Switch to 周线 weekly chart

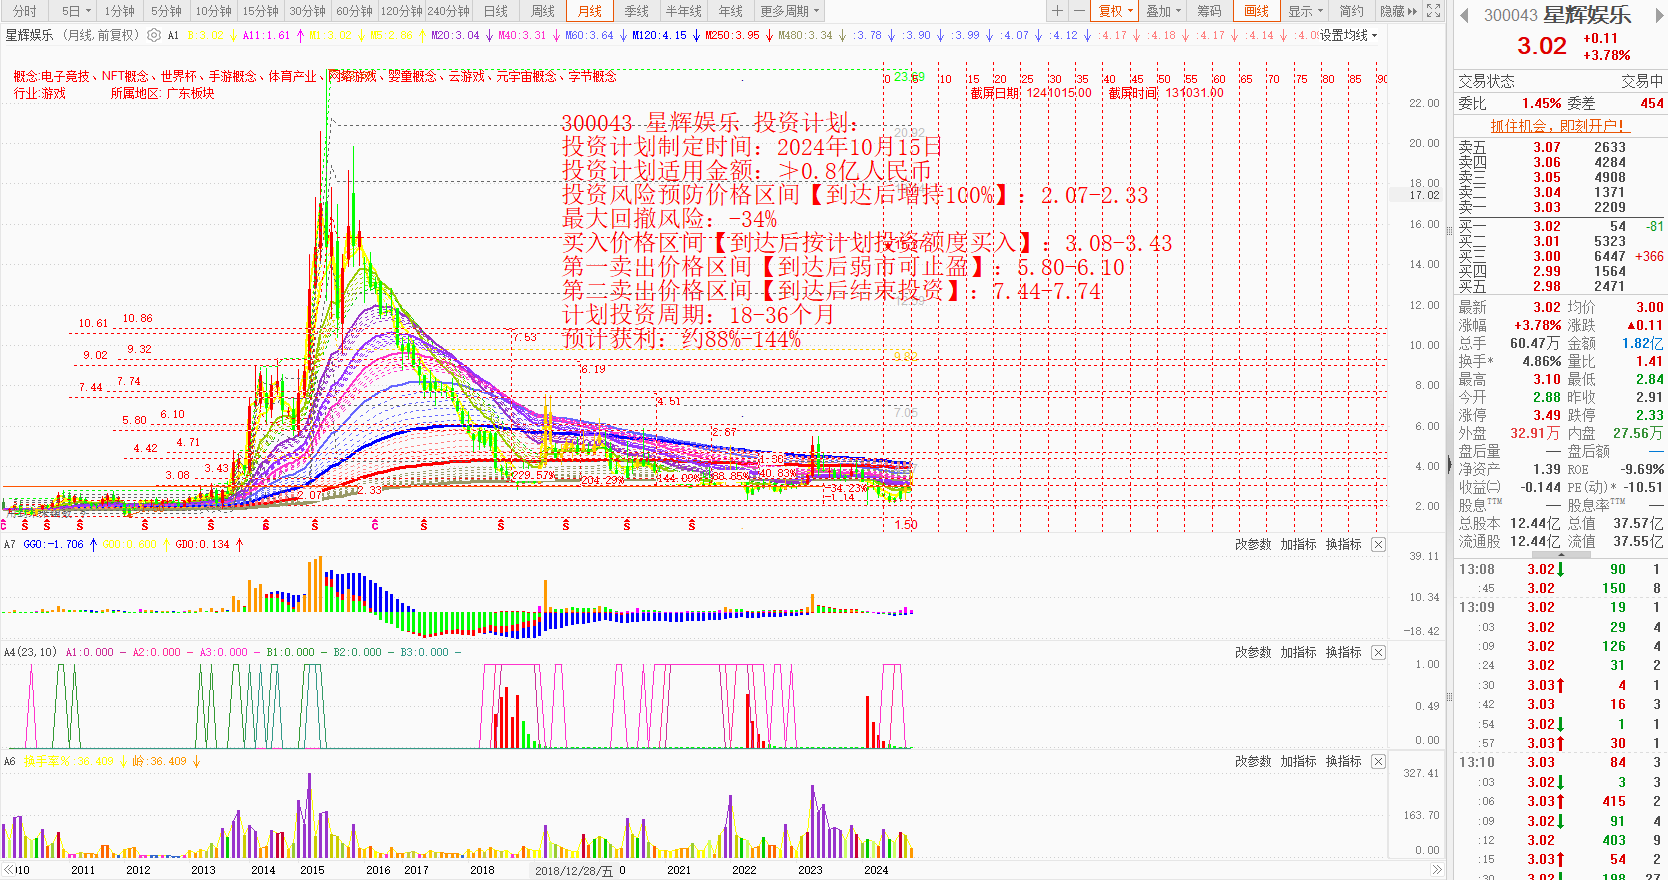pyautogui.click(x=543, y=11)
